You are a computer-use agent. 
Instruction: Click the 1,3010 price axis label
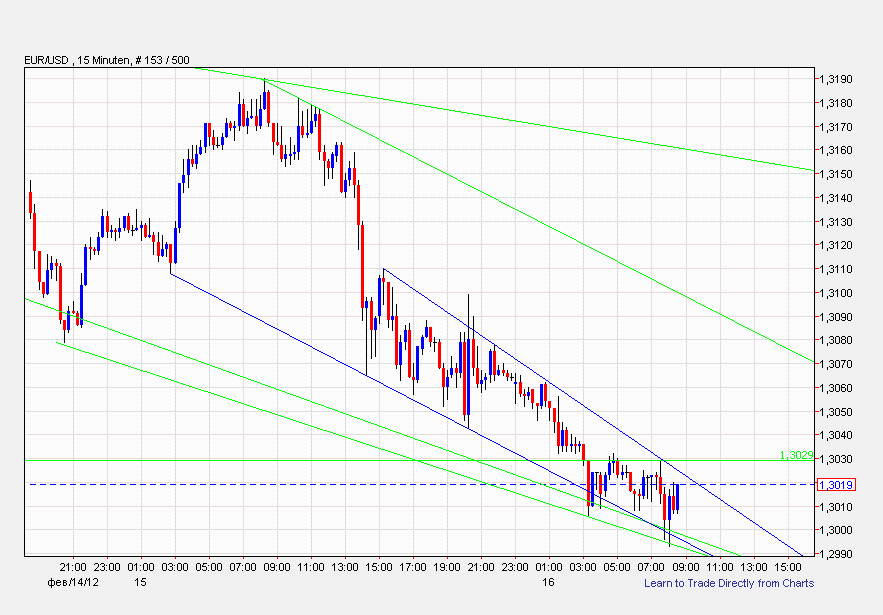pos(836,507)
